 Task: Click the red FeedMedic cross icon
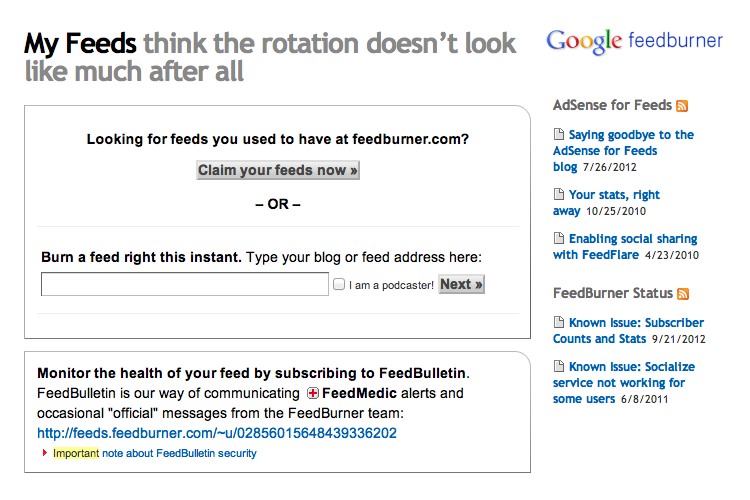[x=312, y=394]
